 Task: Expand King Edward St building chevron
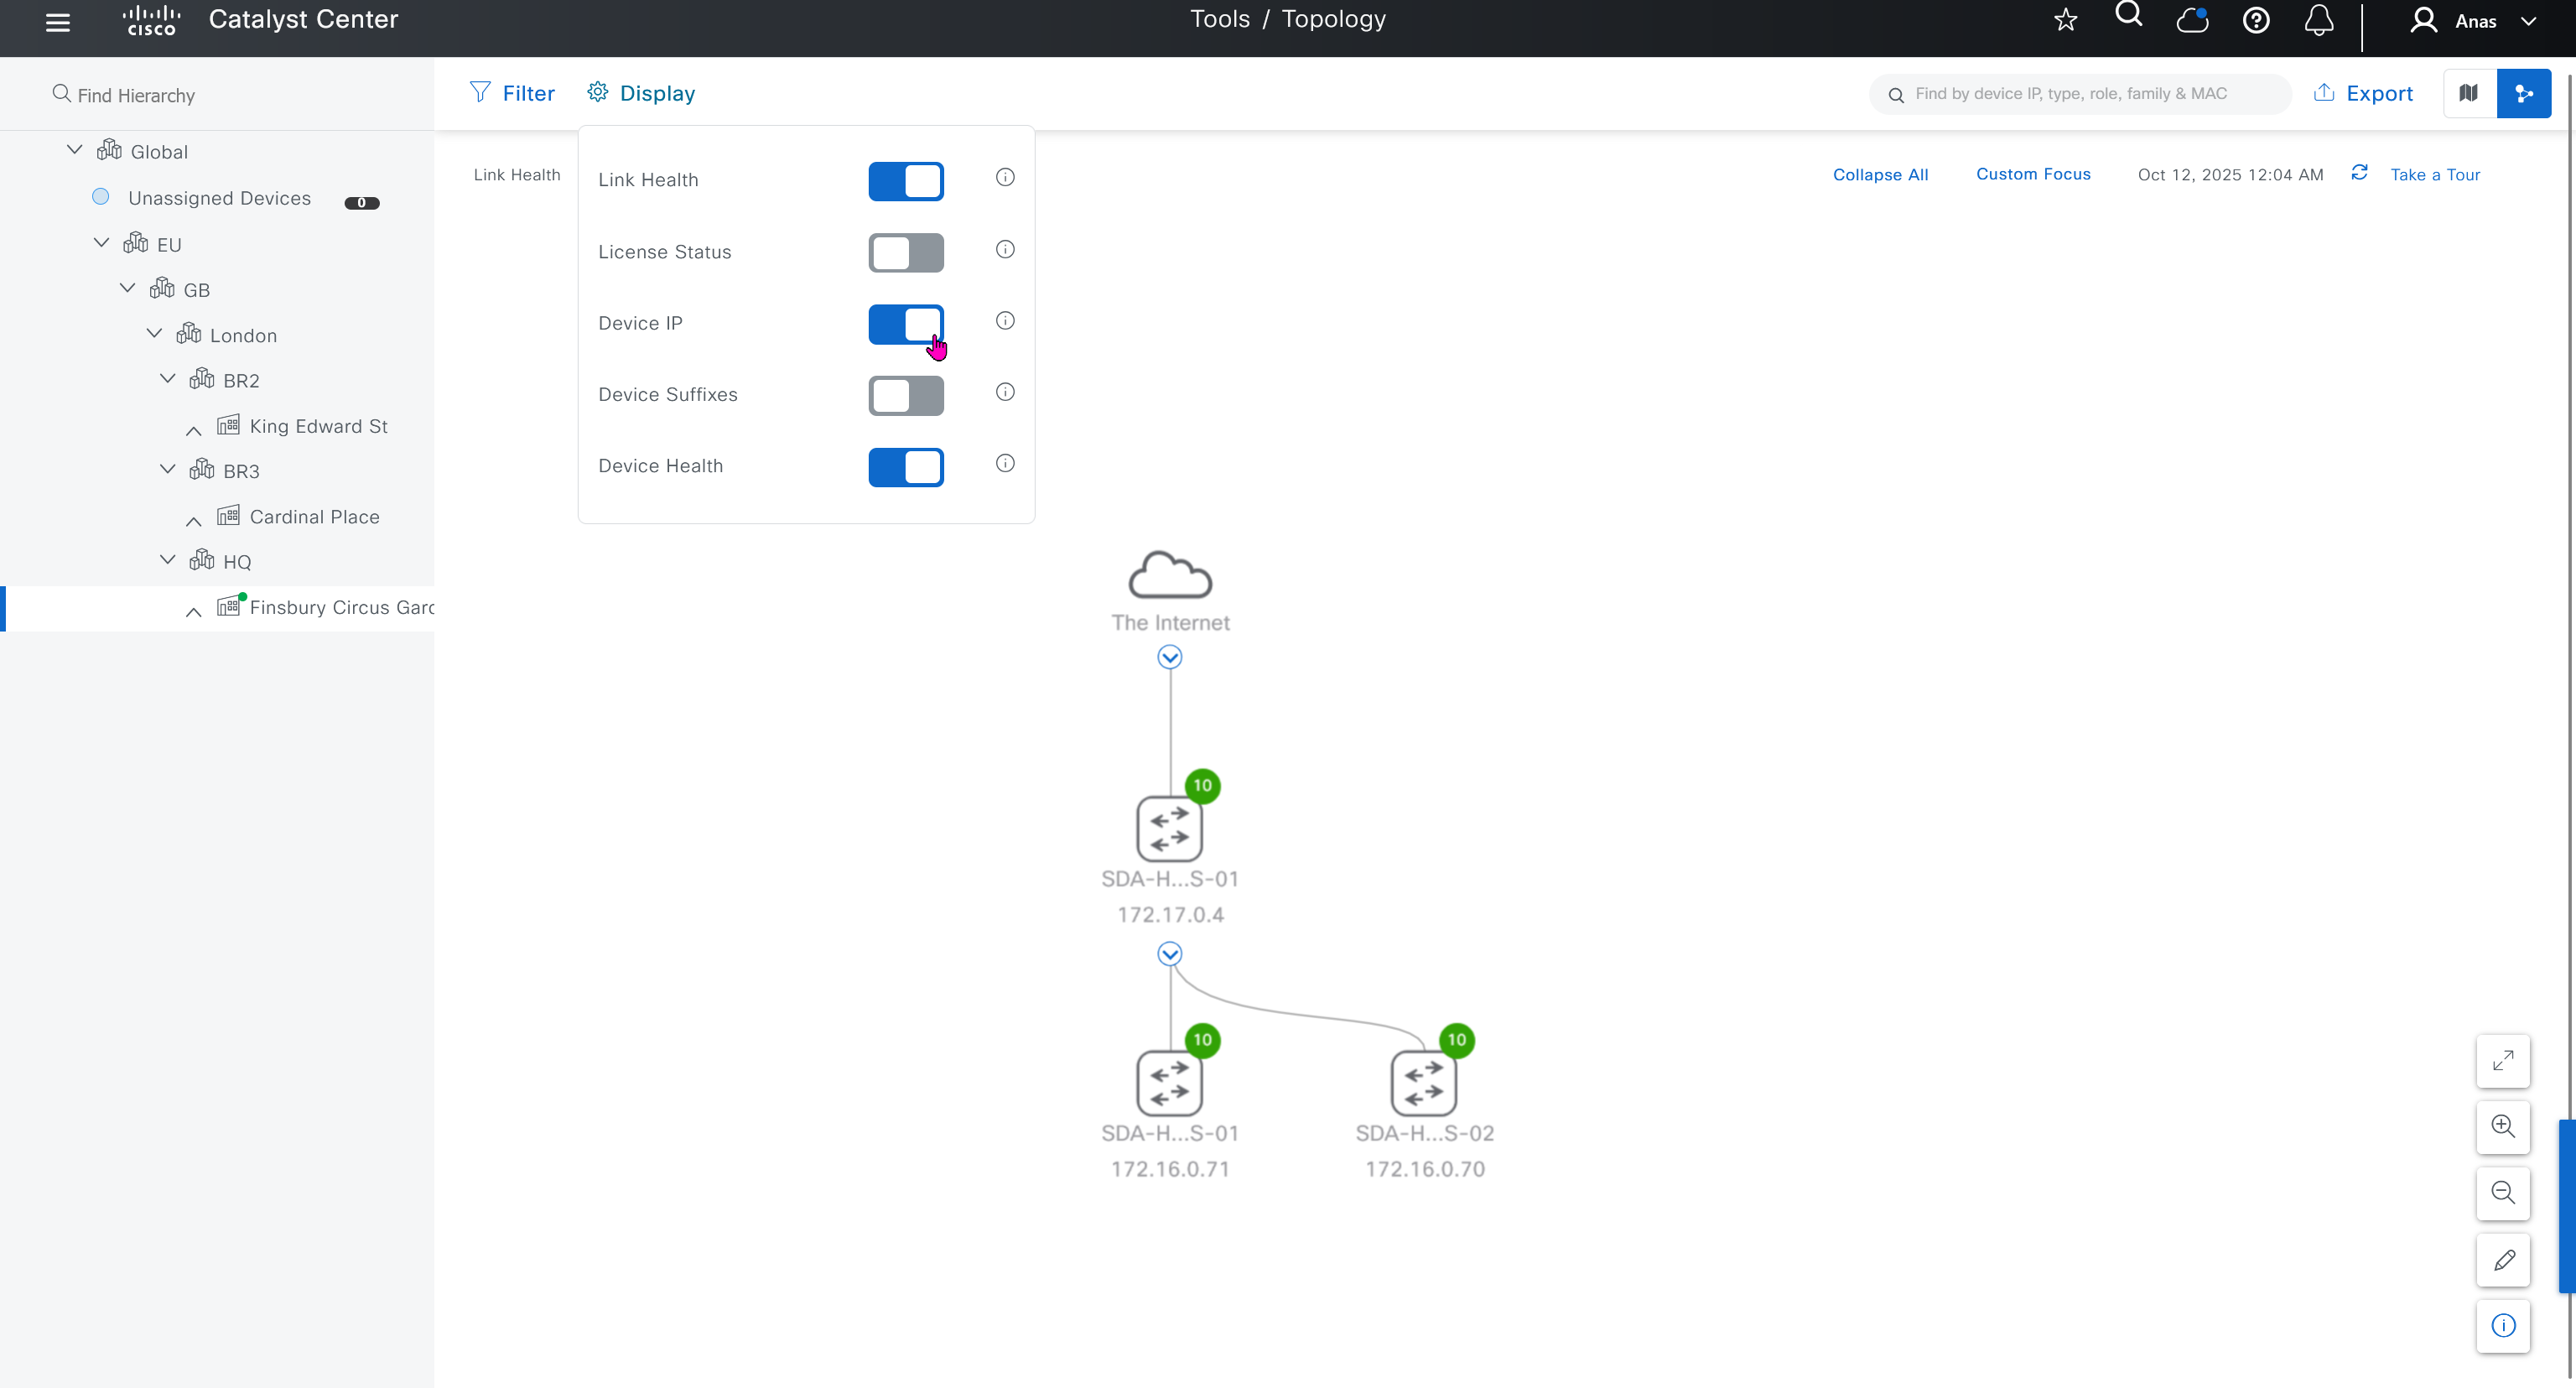pos(194,429)
